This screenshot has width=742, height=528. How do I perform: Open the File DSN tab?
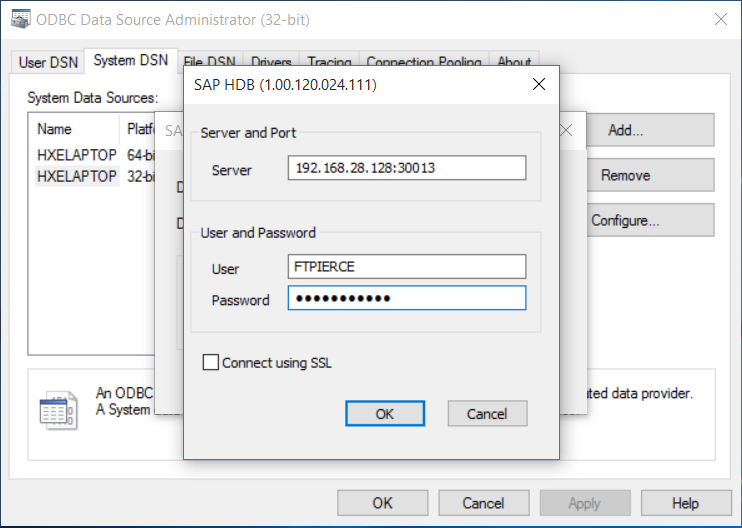(210, 62)
